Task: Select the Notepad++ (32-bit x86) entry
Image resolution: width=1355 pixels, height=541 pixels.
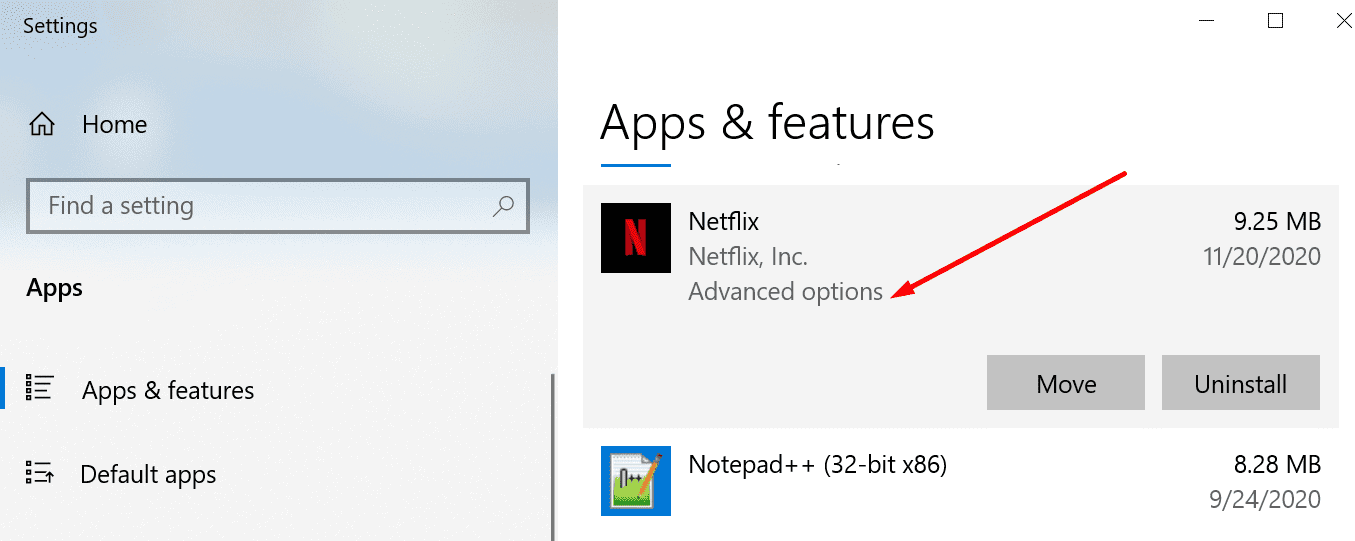Action: [960, 481]
